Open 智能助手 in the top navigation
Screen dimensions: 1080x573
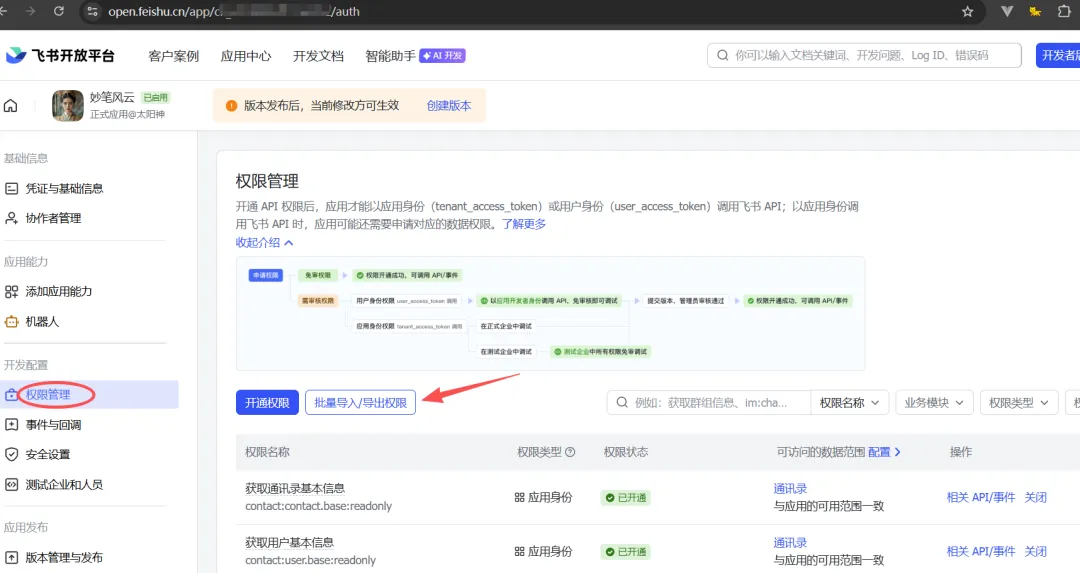click(391, 56)
